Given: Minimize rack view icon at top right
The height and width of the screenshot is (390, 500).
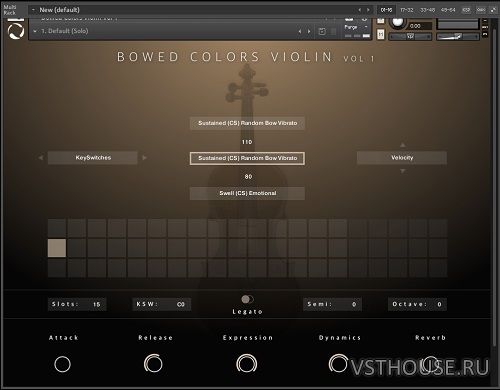Looking at the screenshot, I should (493, 10).
